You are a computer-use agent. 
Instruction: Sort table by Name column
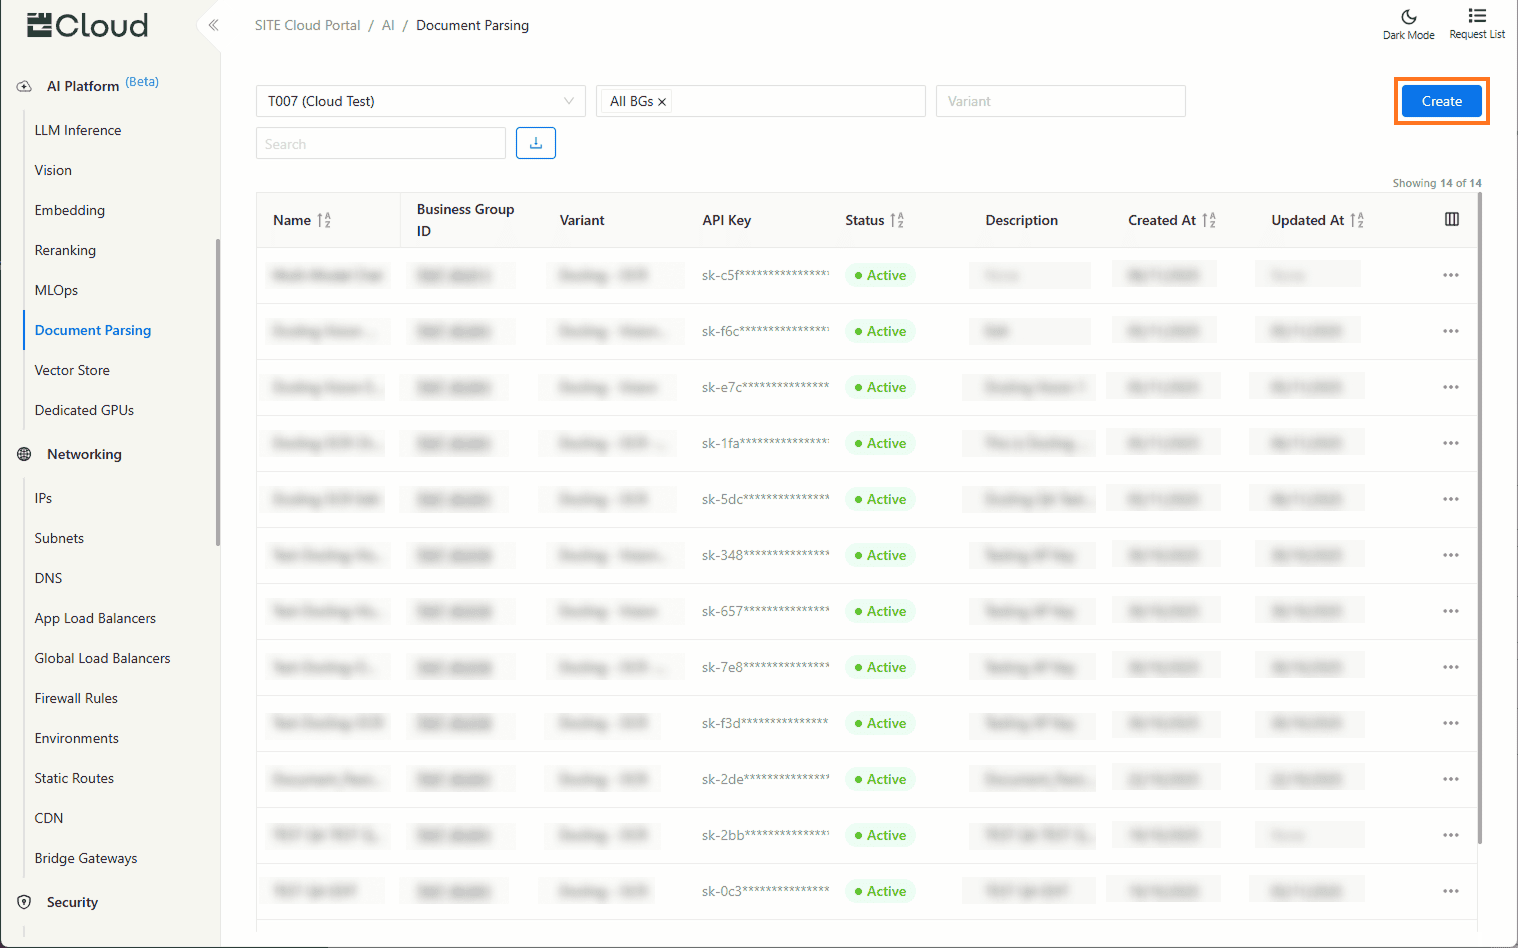324,220
